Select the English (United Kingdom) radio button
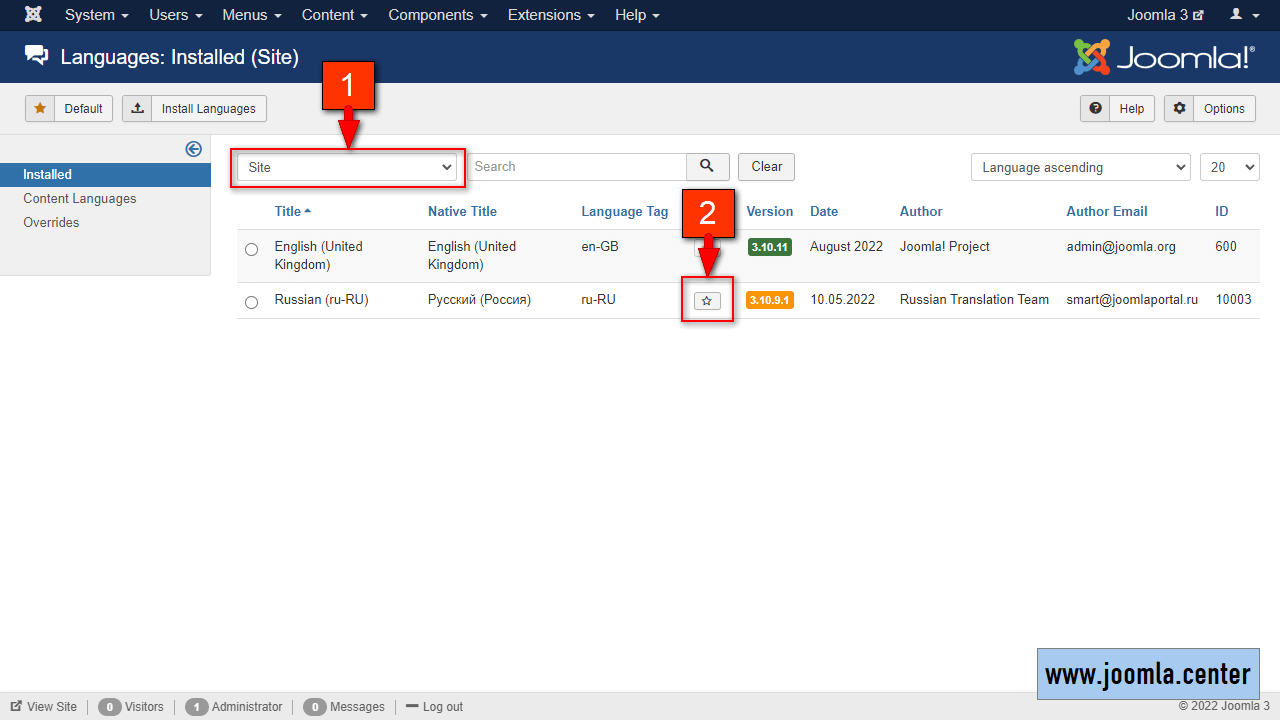 click(x=251, y=249)
